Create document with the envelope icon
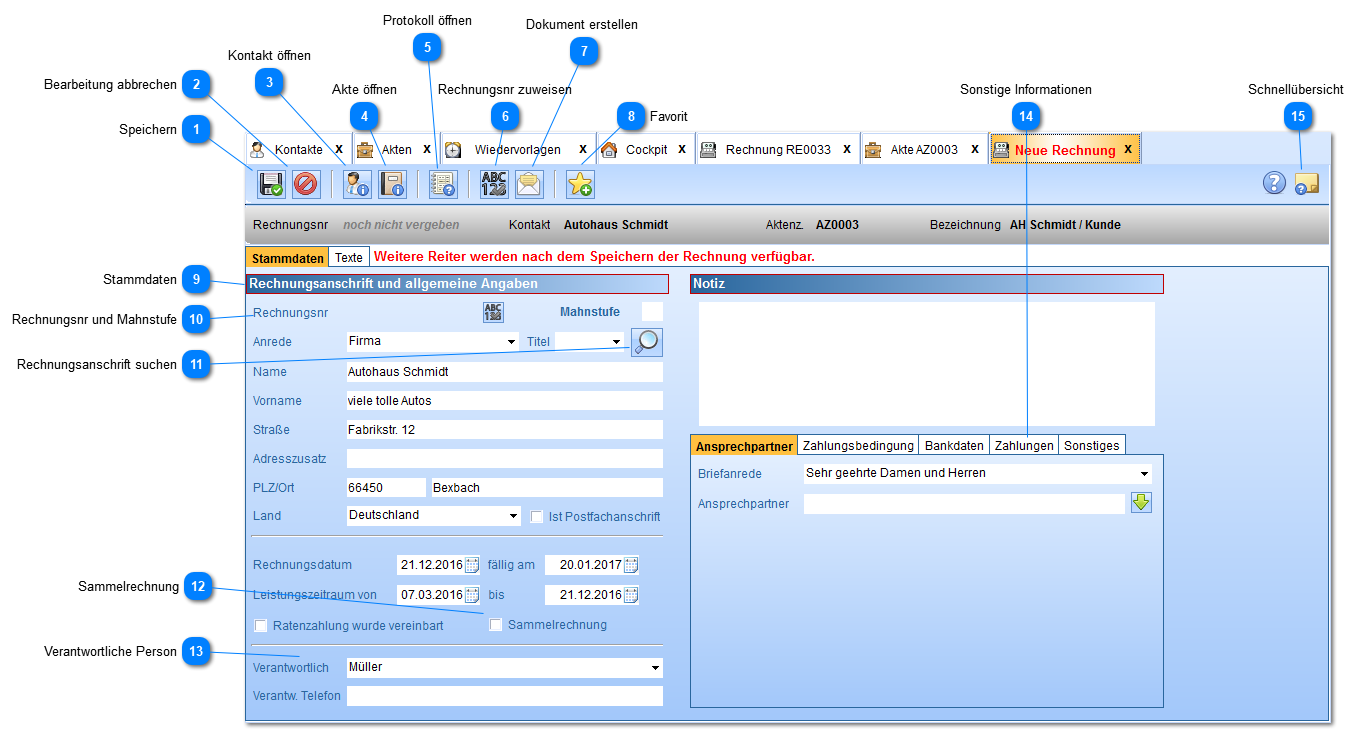Screen dimensions: 1364x732 pyautogui.click(x=529, y=184)
